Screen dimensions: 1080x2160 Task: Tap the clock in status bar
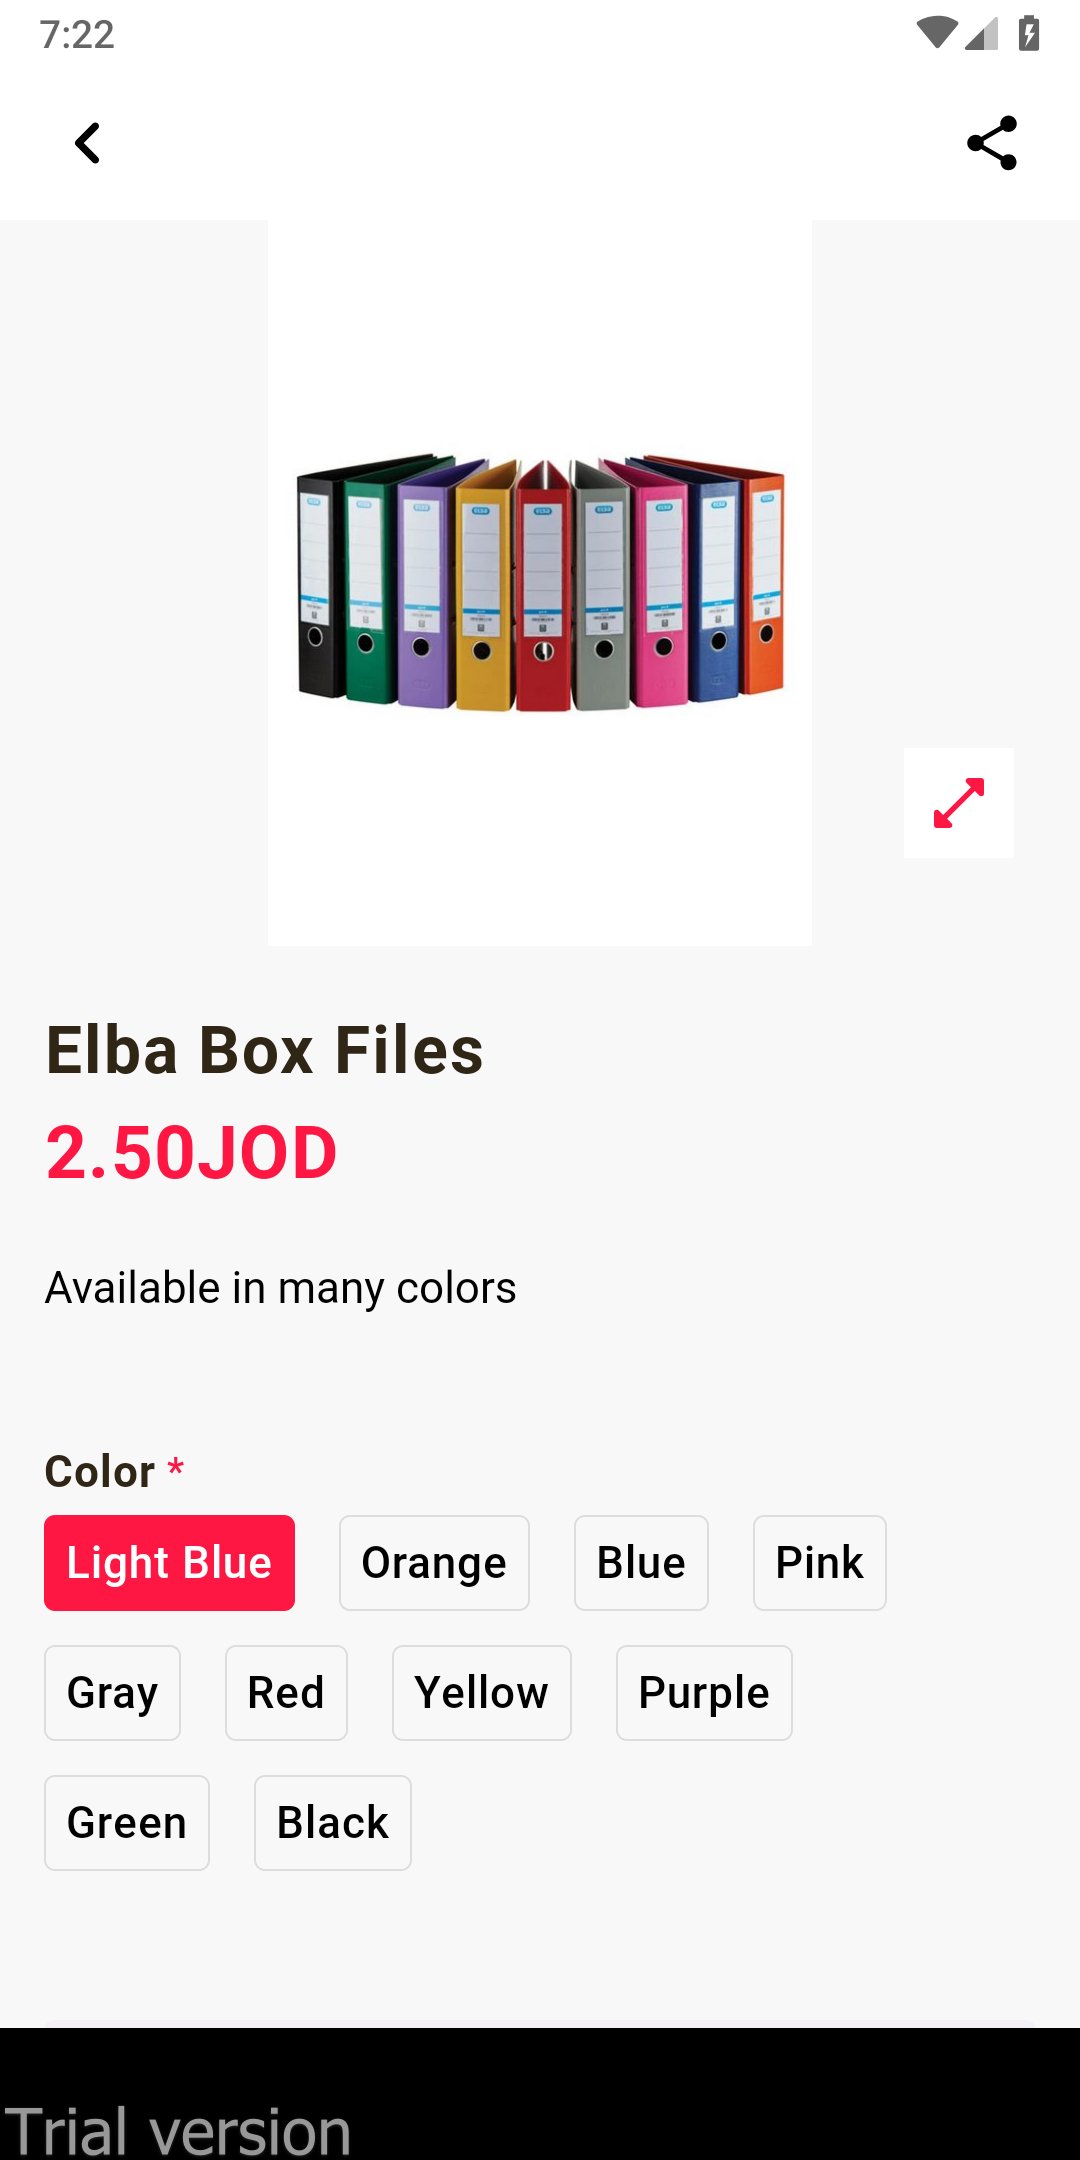[x=77, y=35]
